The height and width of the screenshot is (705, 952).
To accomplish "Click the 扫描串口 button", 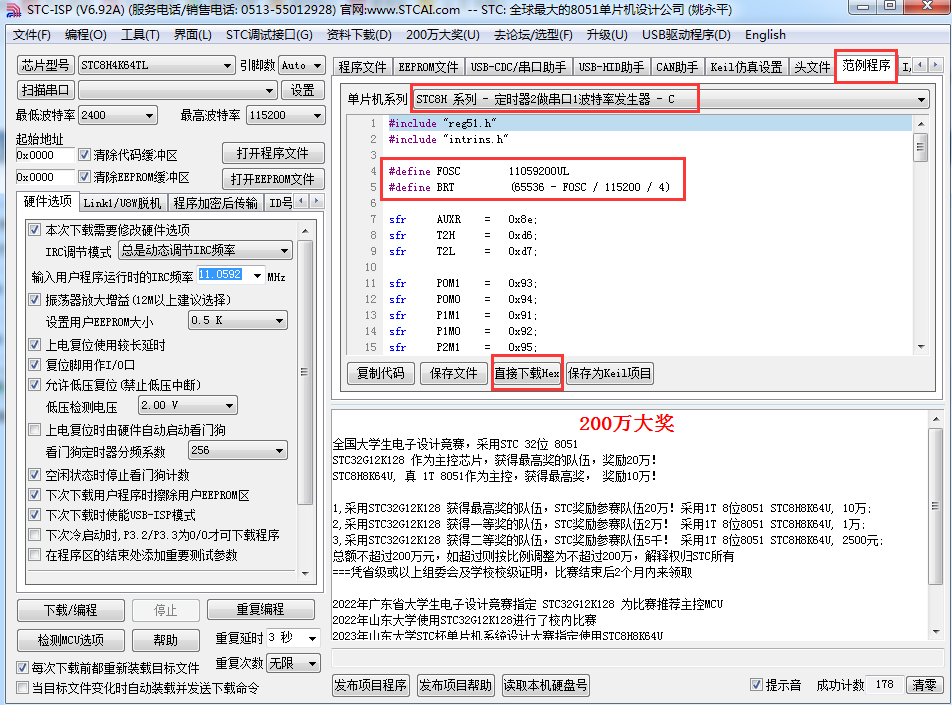I will 45,90.
